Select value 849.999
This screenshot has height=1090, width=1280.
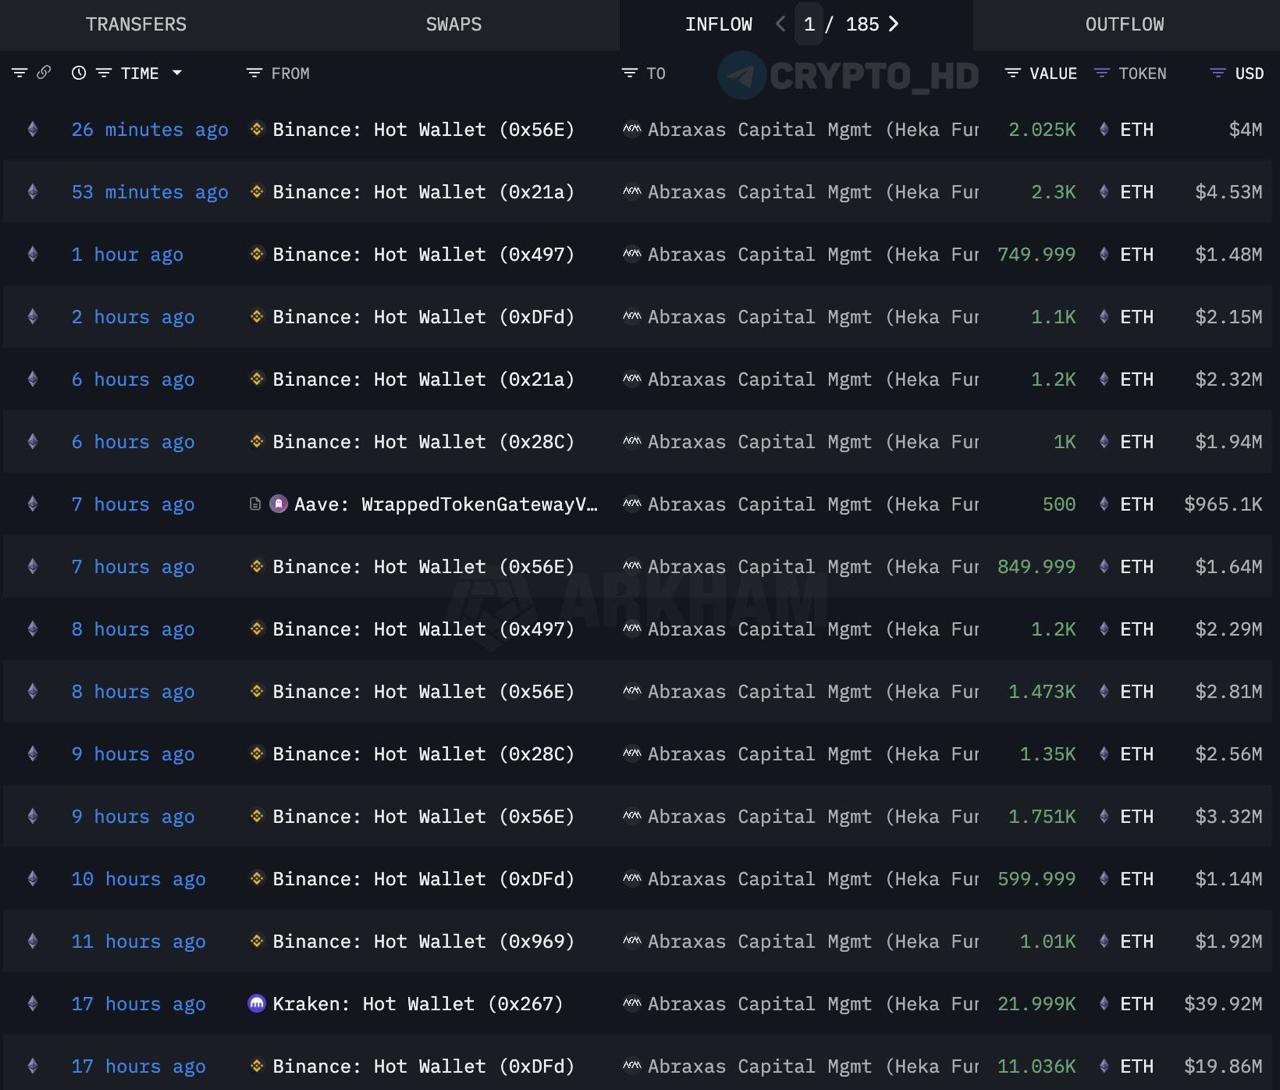point(1037,567)
